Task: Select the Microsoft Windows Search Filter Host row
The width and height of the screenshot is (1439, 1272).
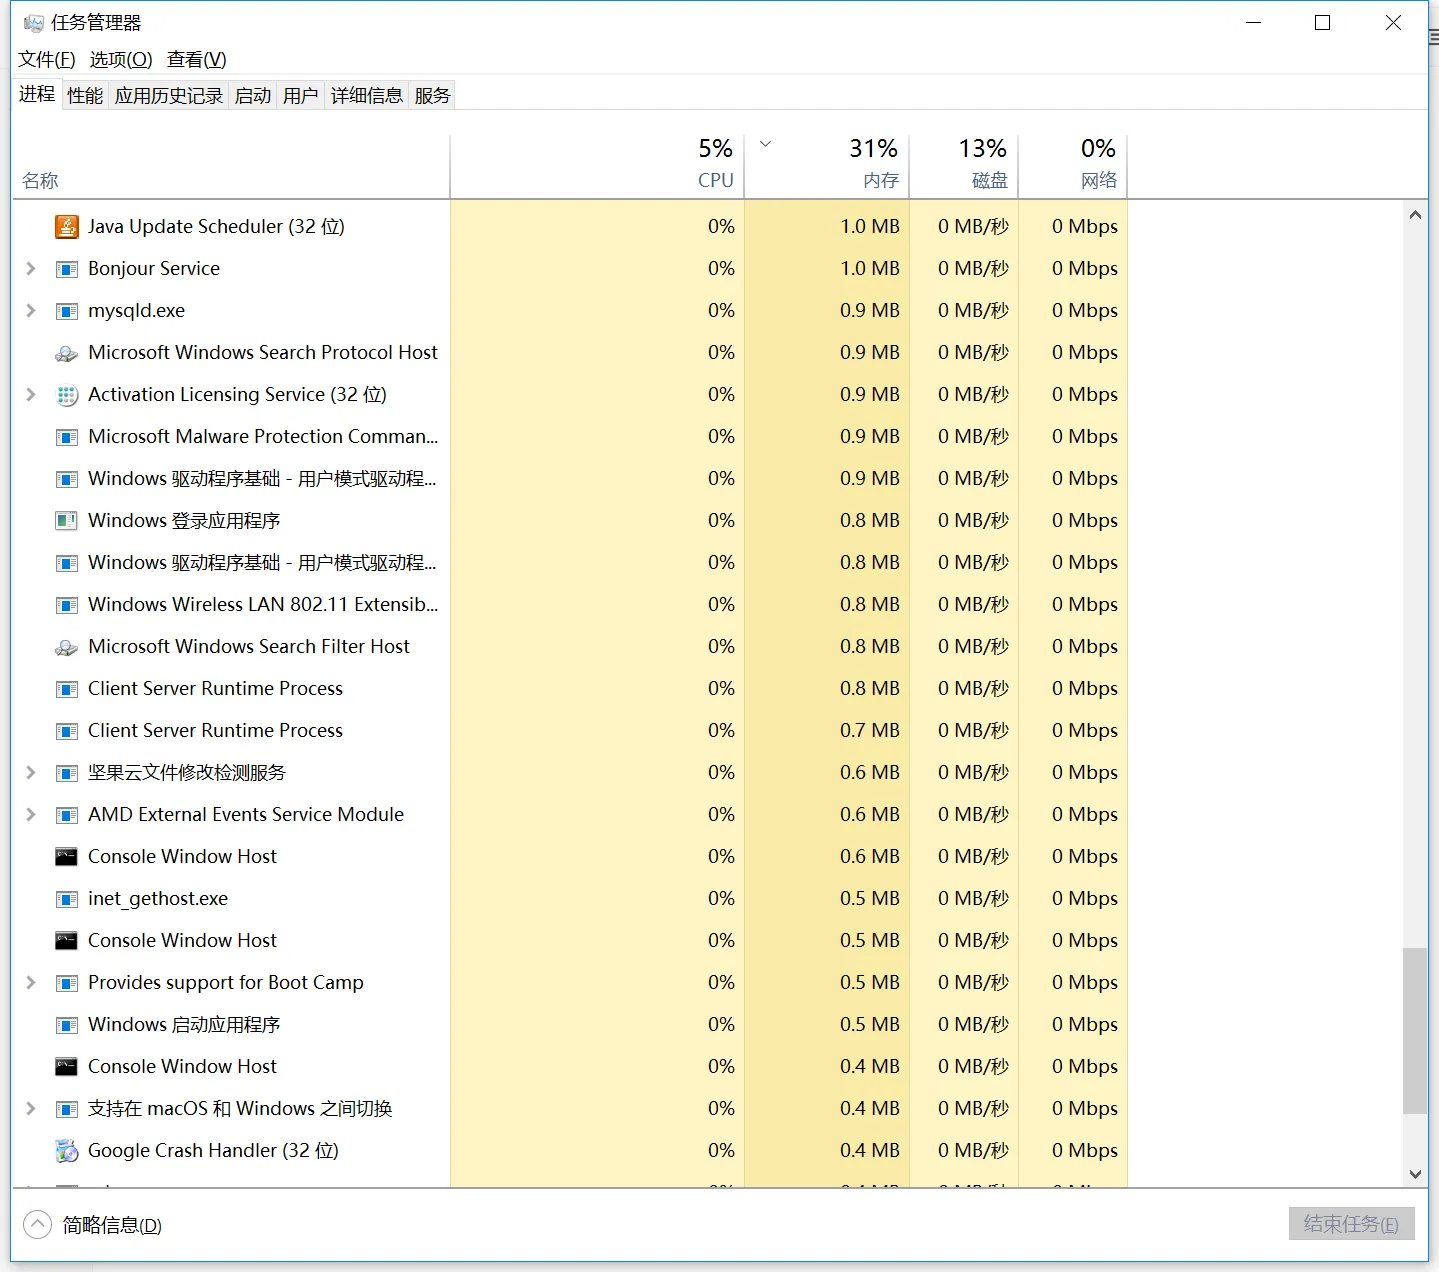Action: click(x=570, y=647)
